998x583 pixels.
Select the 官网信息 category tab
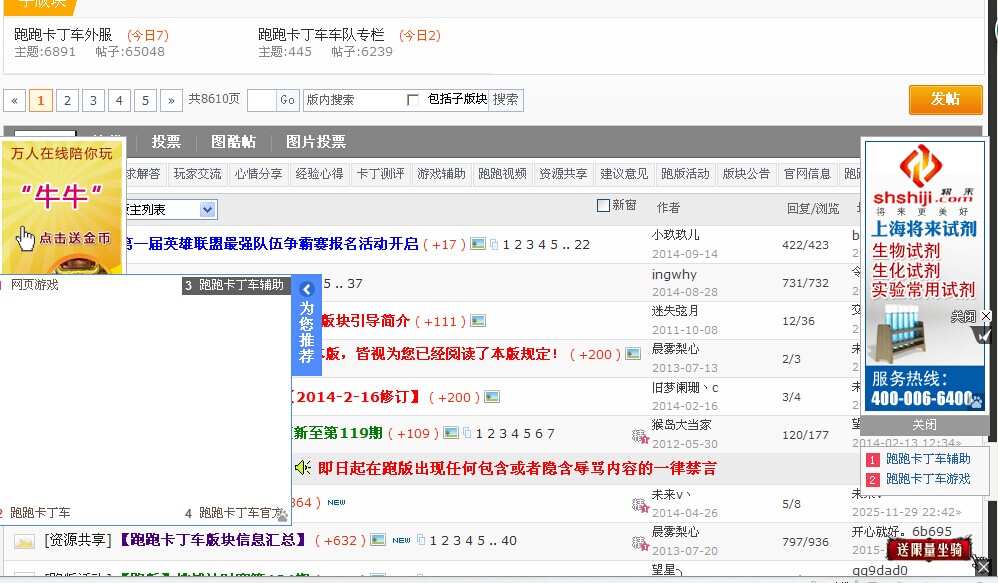808,174
